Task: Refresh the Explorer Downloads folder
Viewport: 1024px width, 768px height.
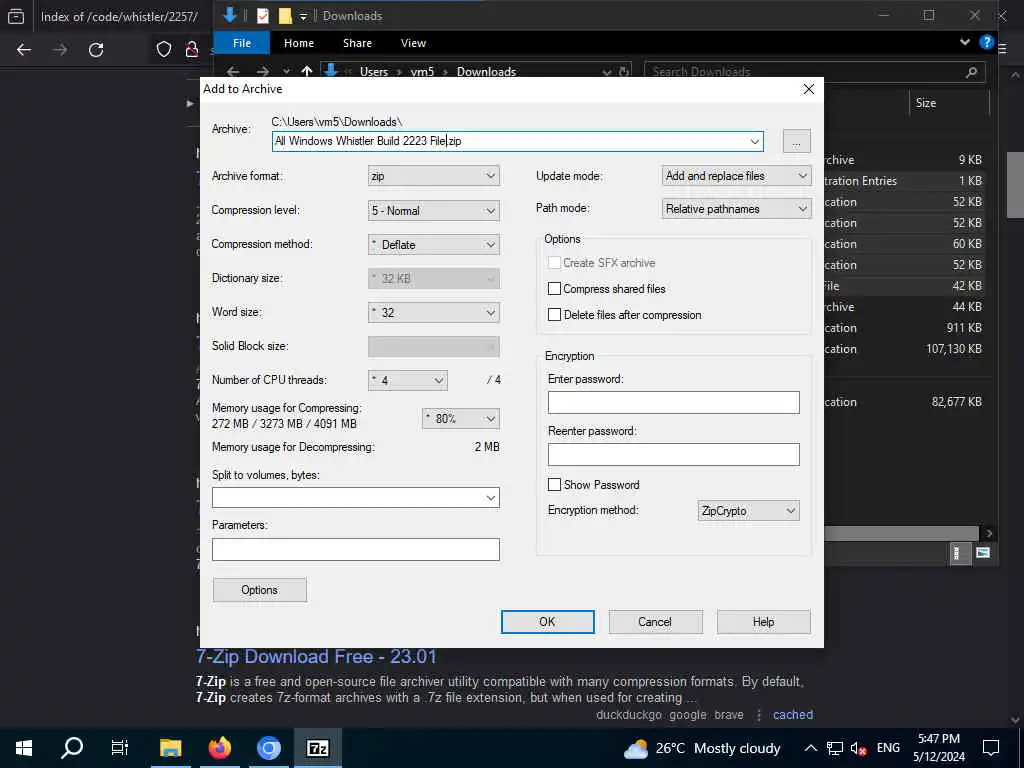Action: (624, 71)
